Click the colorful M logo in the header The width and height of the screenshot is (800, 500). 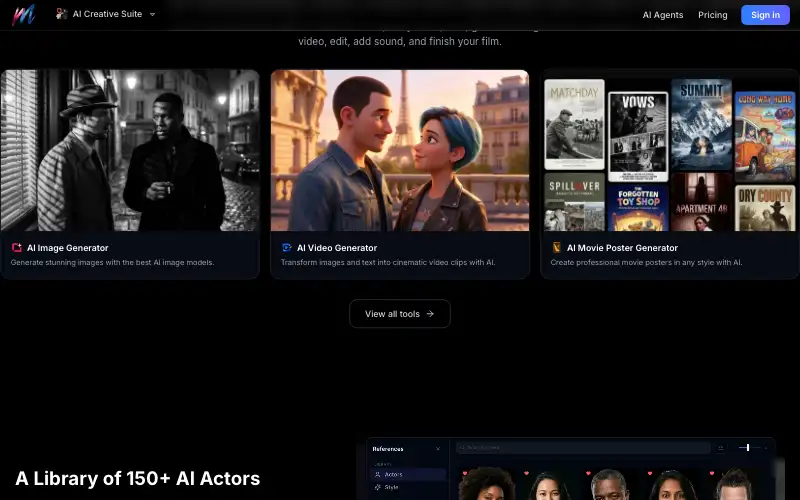tap(23, 15)
